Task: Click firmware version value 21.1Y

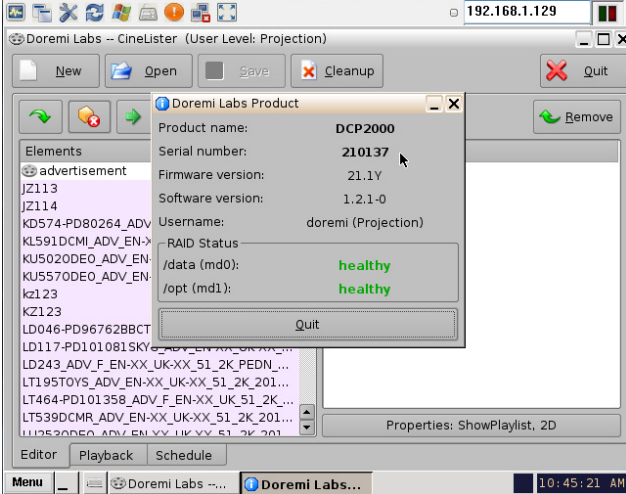Action: tap(365, 176)
